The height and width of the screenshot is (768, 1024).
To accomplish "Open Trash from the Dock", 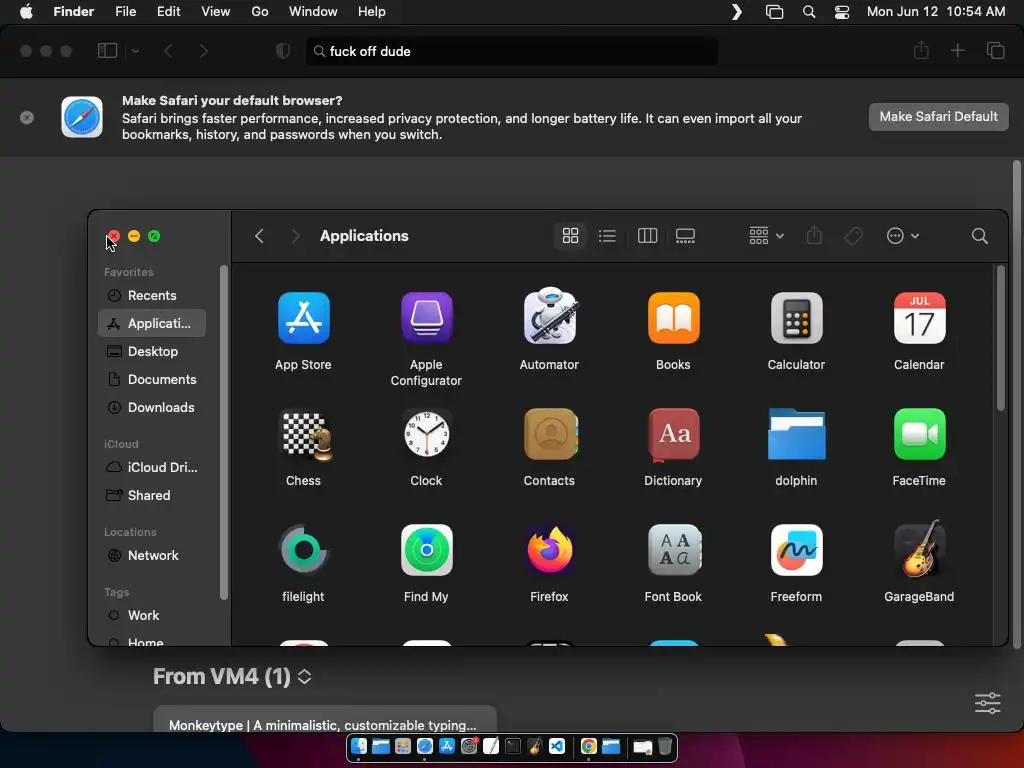I will pyautogui.click(x=665, y=746).
